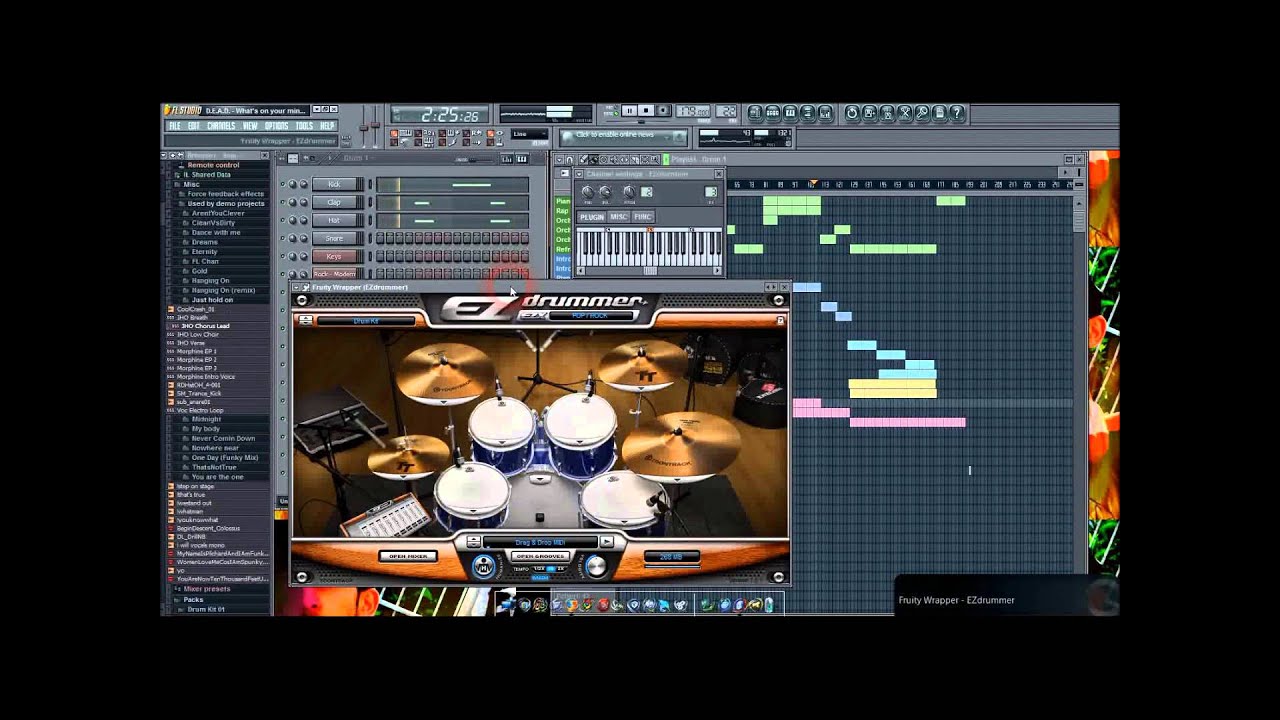
Task: Toggle first step of Keys channel
Action: (381, 256)
